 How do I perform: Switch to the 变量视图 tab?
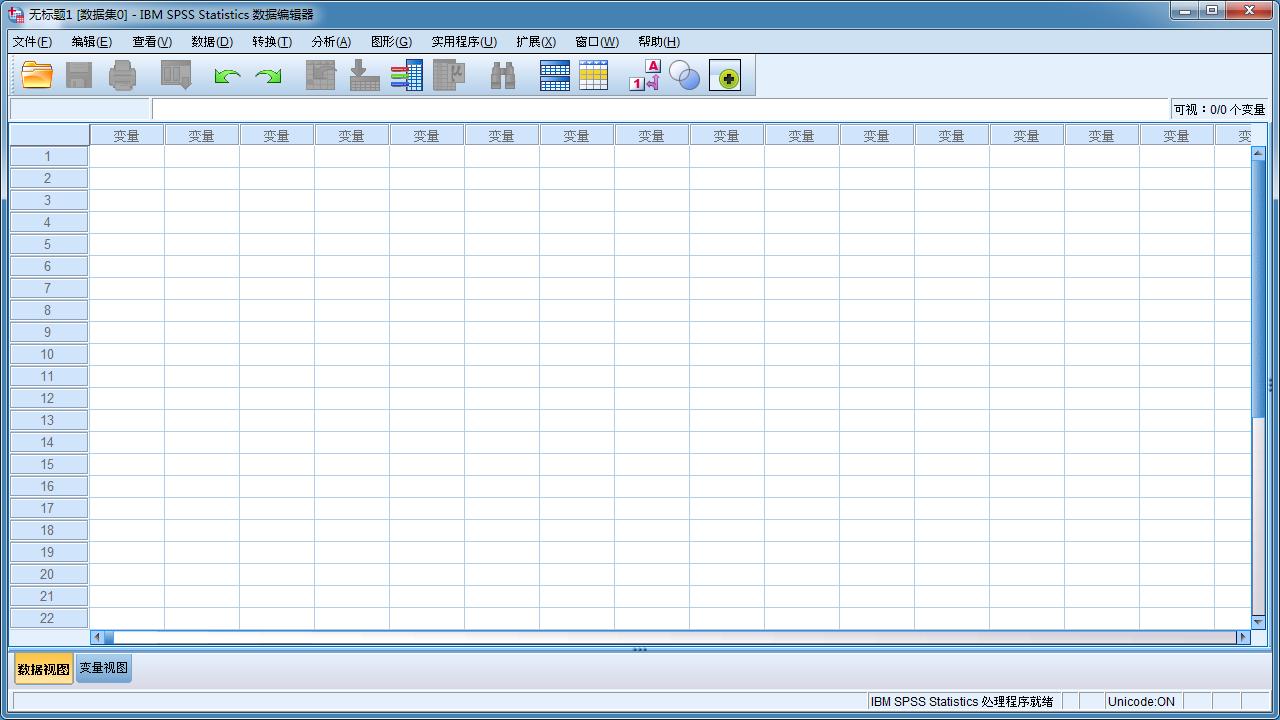[x=103, y=668]
